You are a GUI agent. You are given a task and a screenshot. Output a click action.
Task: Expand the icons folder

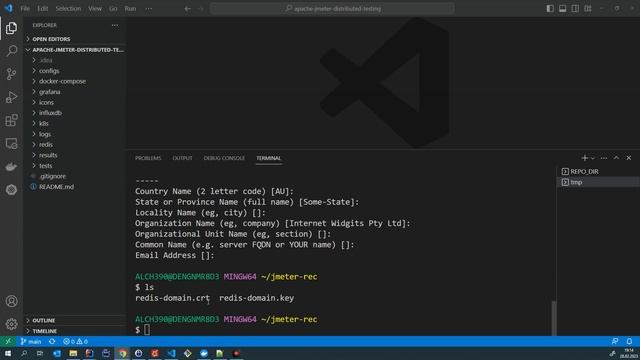click(x=75, y=102)
